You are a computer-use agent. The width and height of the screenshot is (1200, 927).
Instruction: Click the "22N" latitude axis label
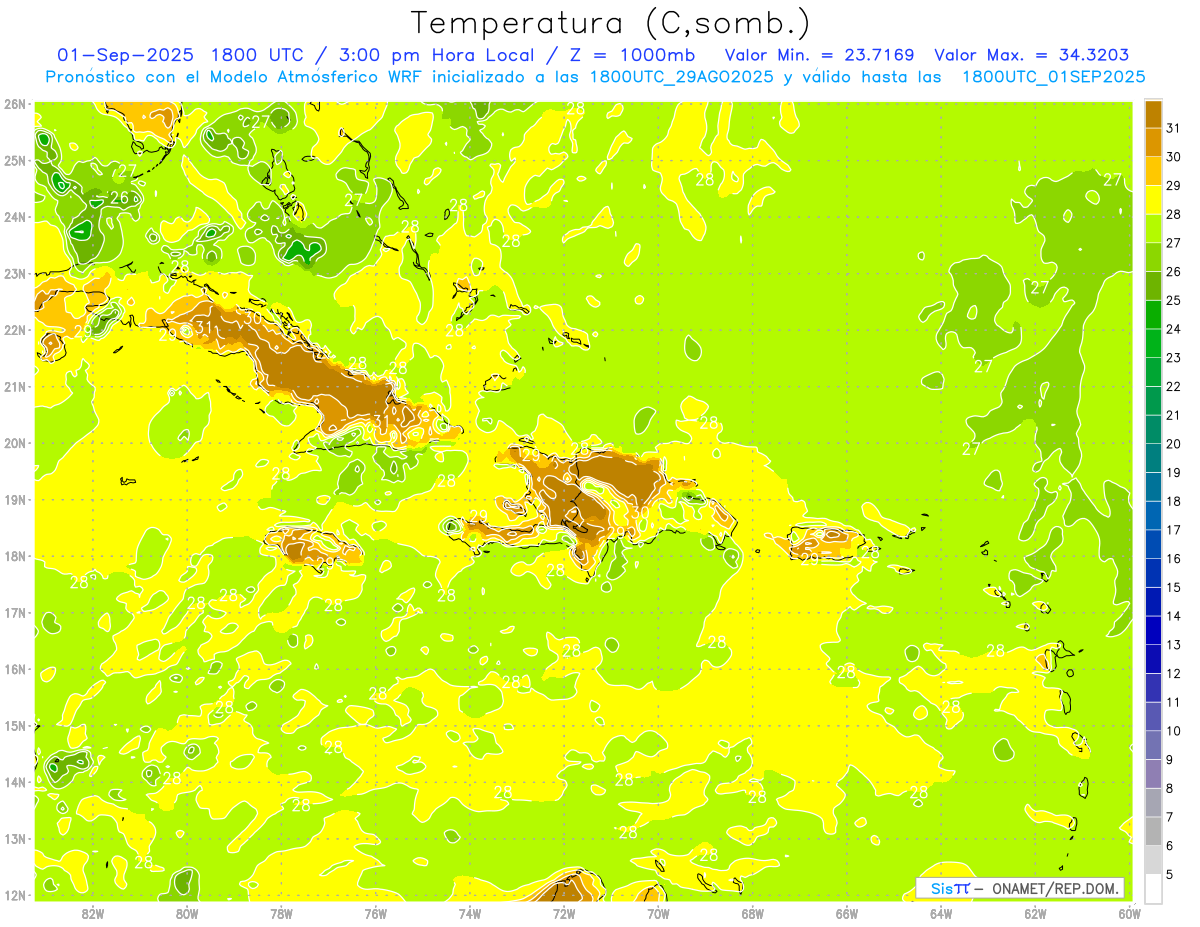coord(15,330)
